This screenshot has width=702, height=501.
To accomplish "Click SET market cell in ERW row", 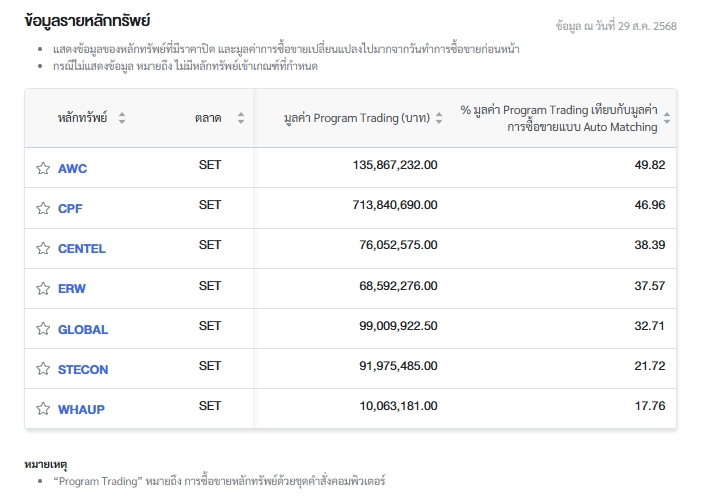I will pos(210,286).
